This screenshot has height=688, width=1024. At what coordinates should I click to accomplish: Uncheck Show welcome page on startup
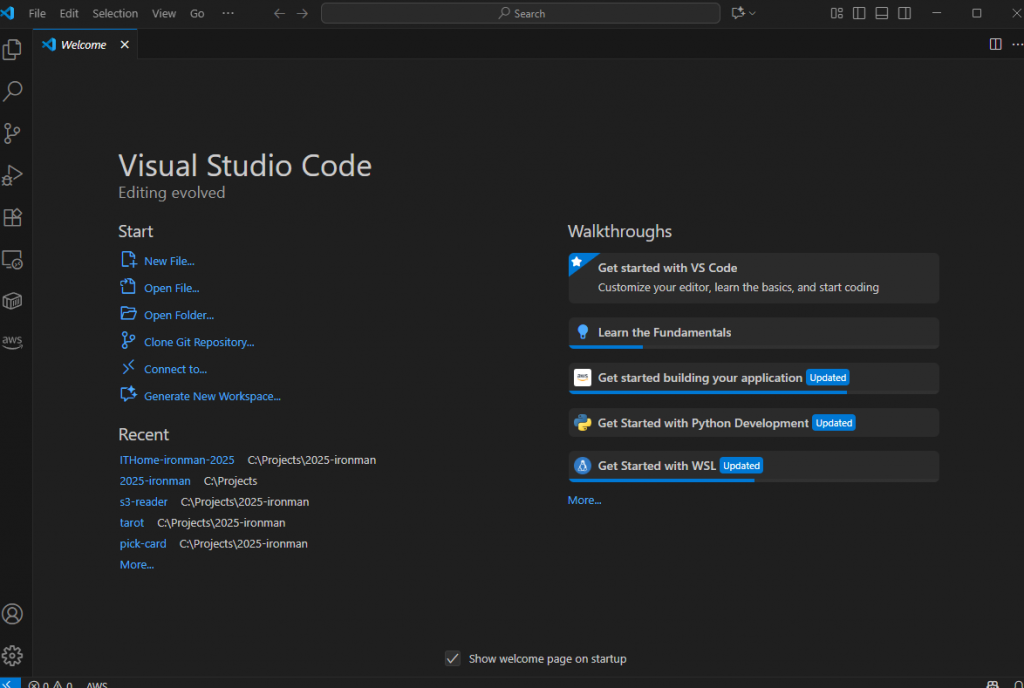453,658
